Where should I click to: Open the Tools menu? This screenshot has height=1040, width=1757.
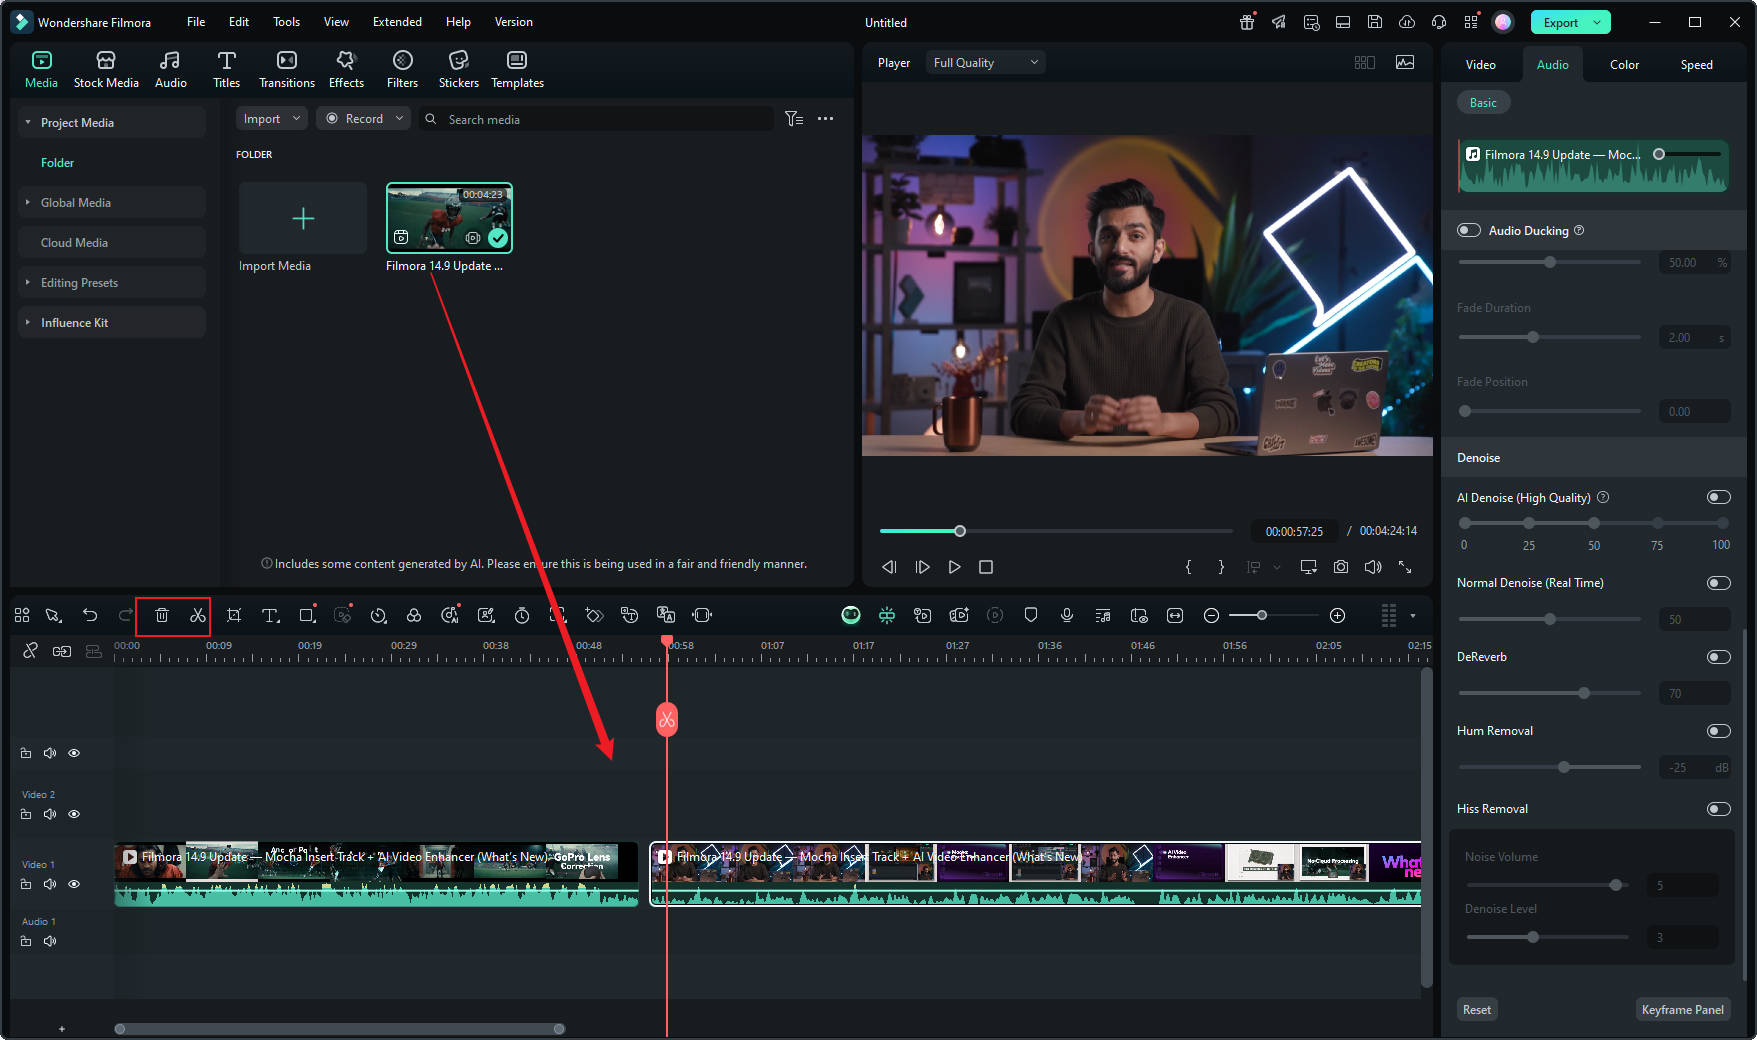(x=286, y=22)
